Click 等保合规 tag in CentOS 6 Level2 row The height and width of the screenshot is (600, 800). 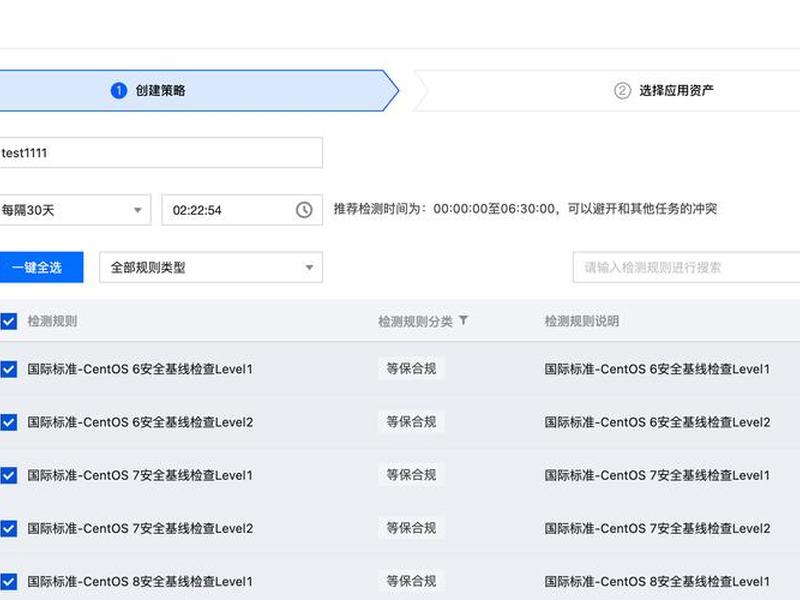(411, 421)
